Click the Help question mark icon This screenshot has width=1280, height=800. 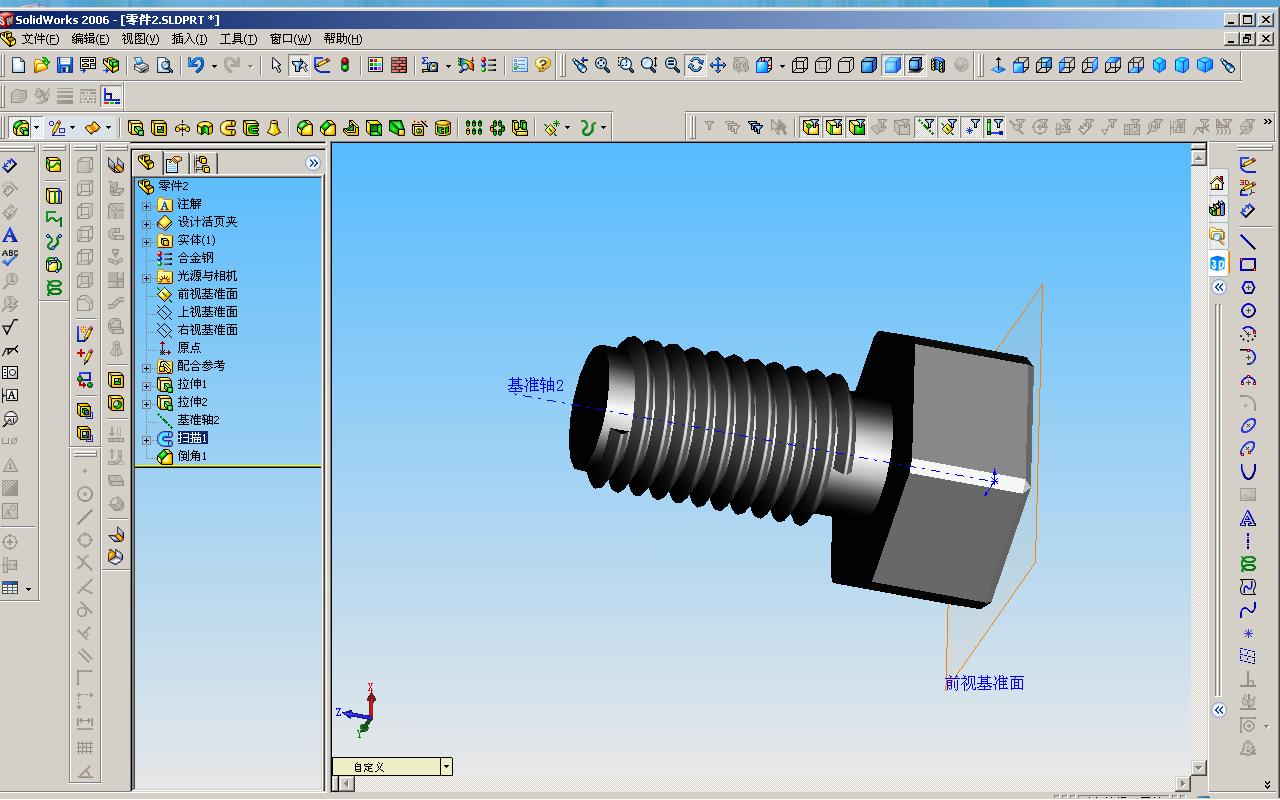pyautogui.click(x=543, y=65)
